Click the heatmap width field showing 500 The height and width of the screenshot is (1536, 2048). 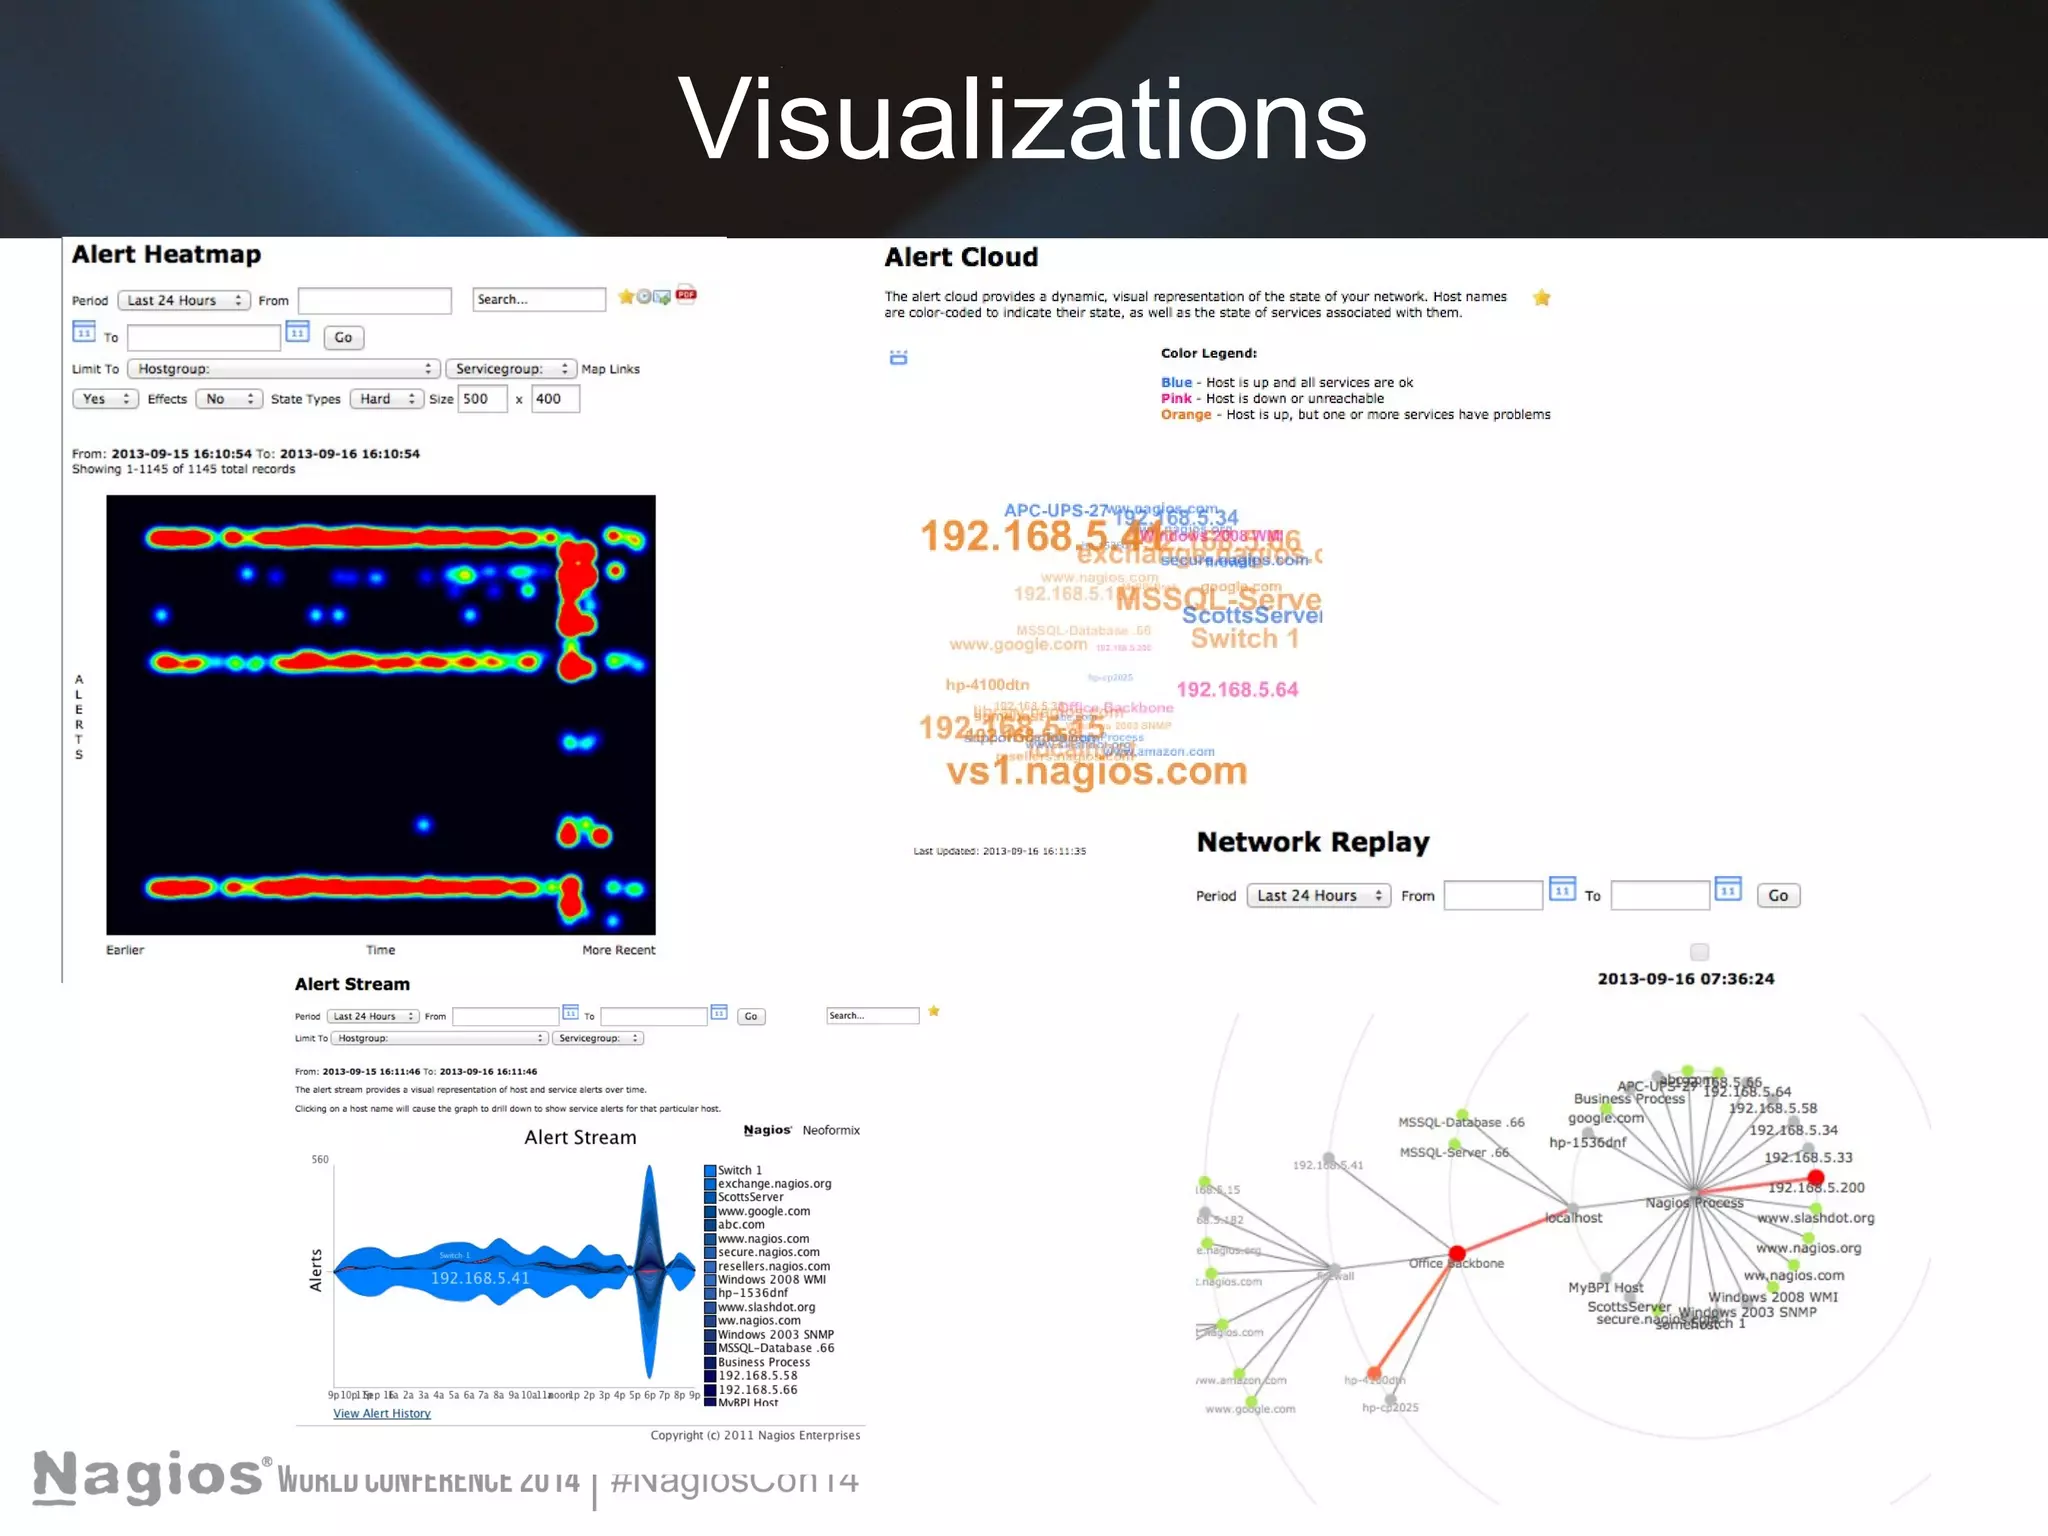tap(483, 399)
